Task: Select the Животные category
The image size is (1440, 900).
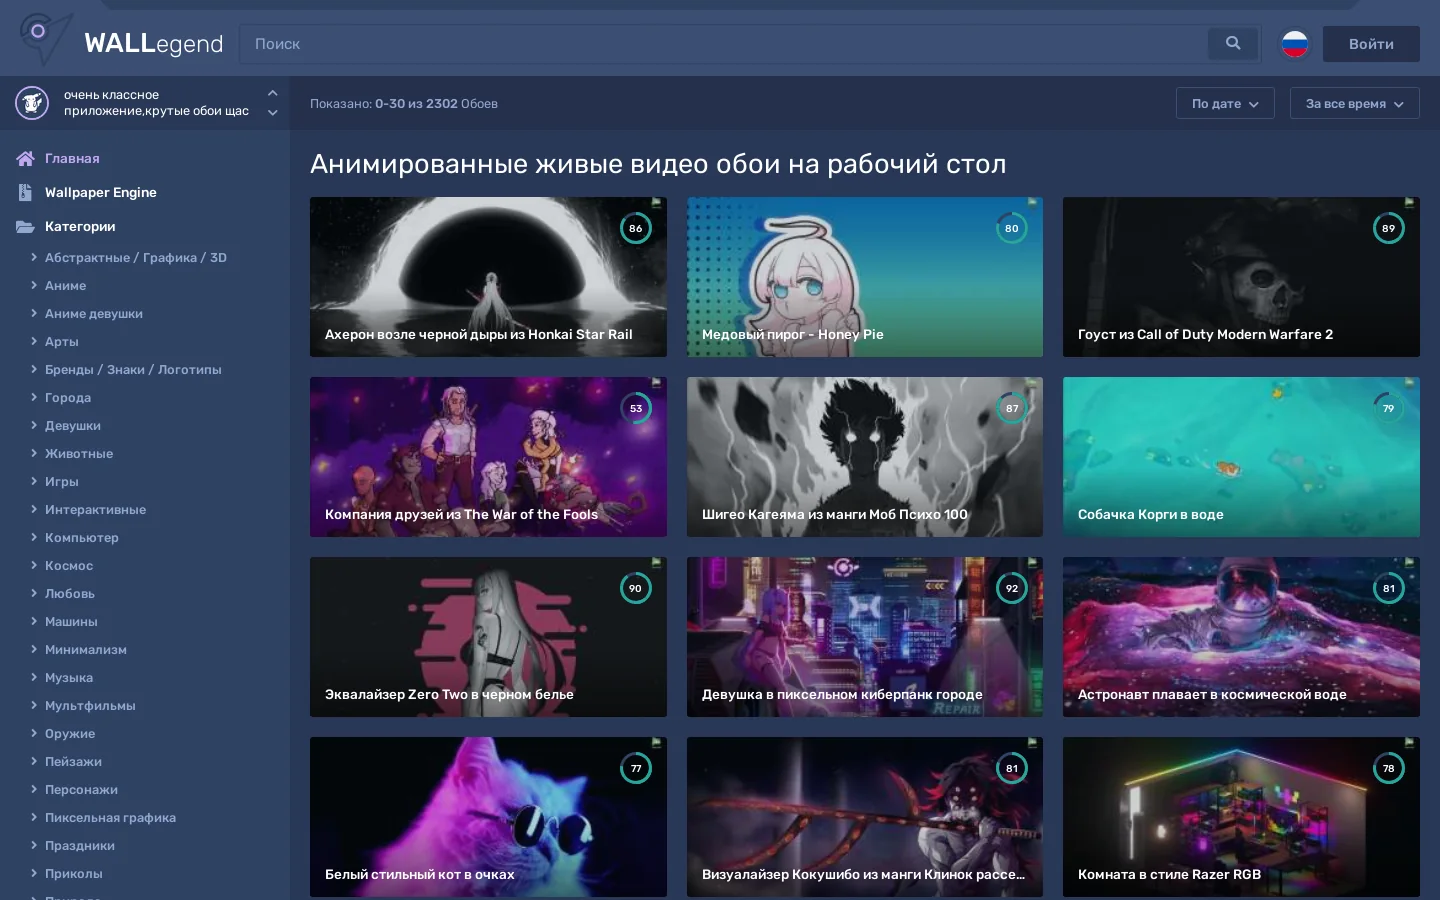Action: 79,453
